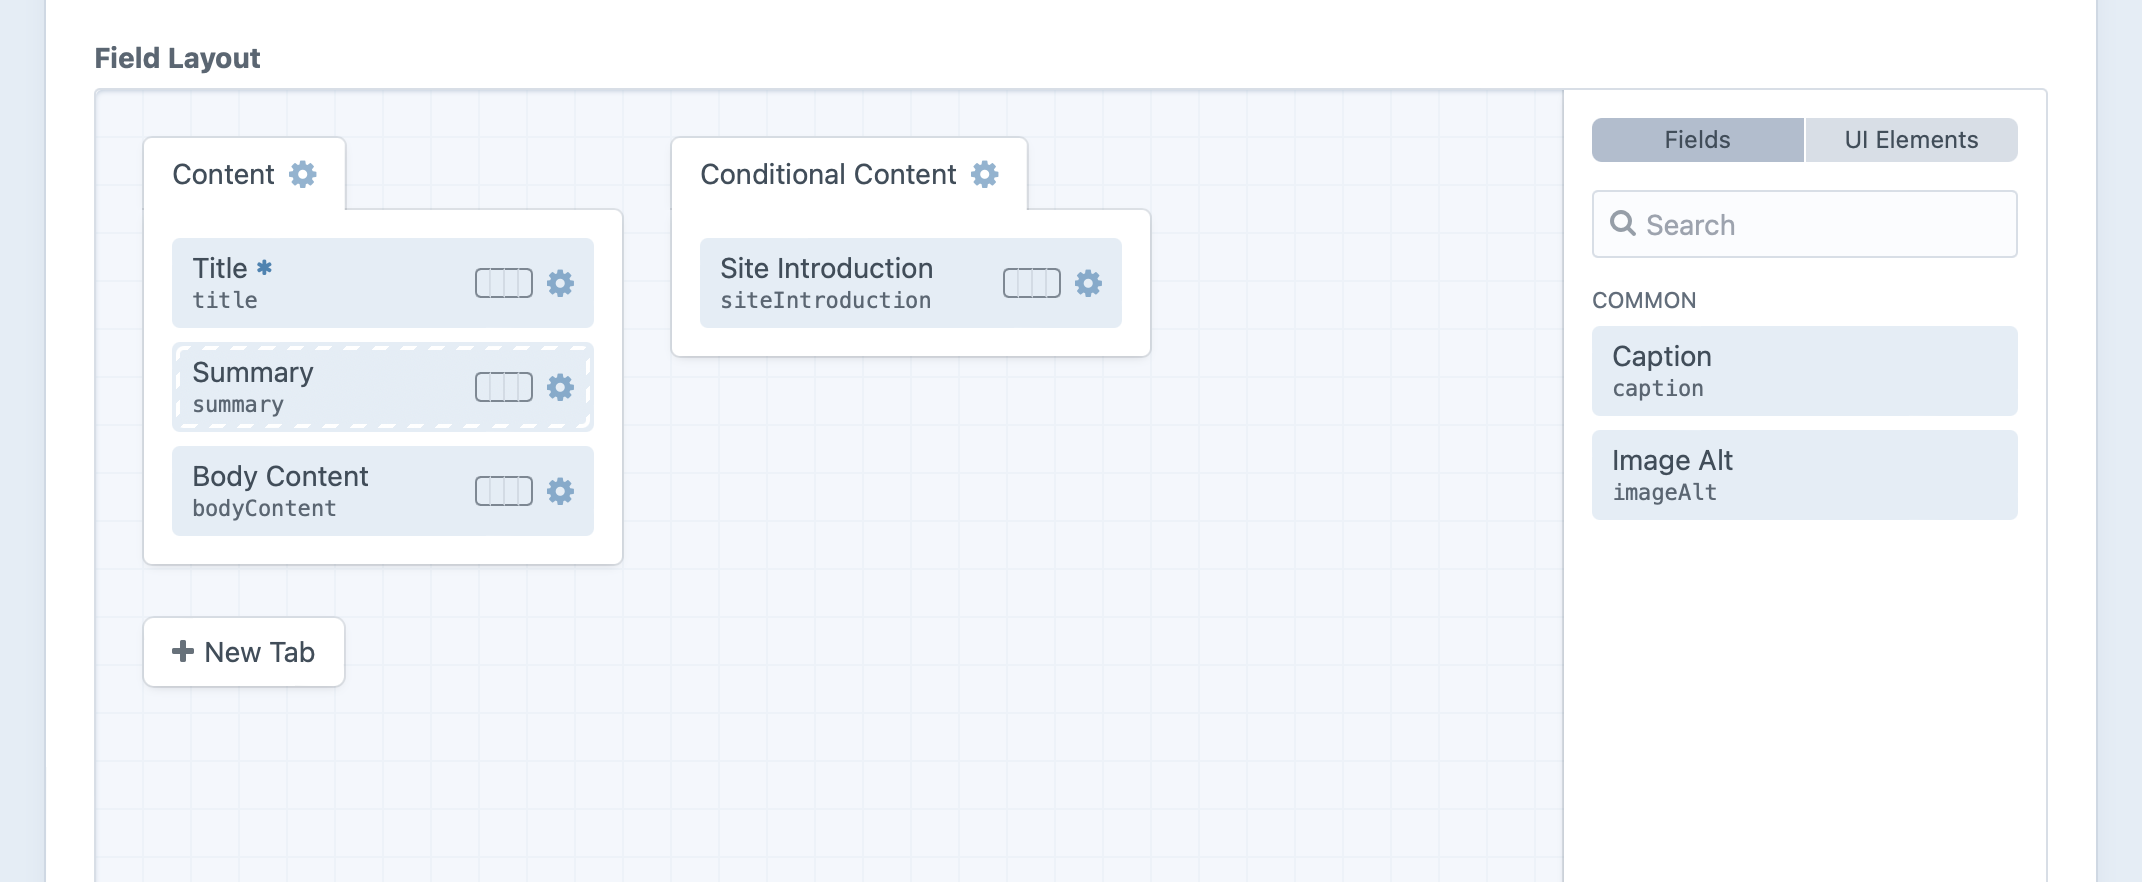The image size is (2142, 882).
Task: Open settings gear for Conditional Content tab
Action: (x=985, y=174)
